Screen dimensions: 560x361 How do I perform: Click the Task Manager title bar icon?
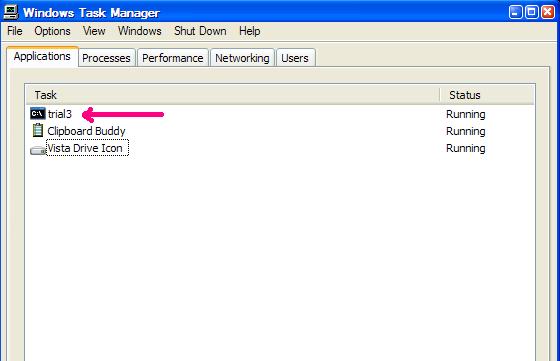[x=10, y=11]
